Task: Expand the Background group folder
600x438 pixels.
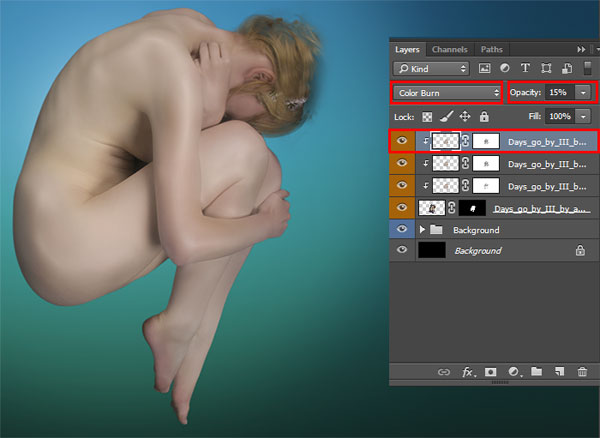Action: [x=422, y=230]
